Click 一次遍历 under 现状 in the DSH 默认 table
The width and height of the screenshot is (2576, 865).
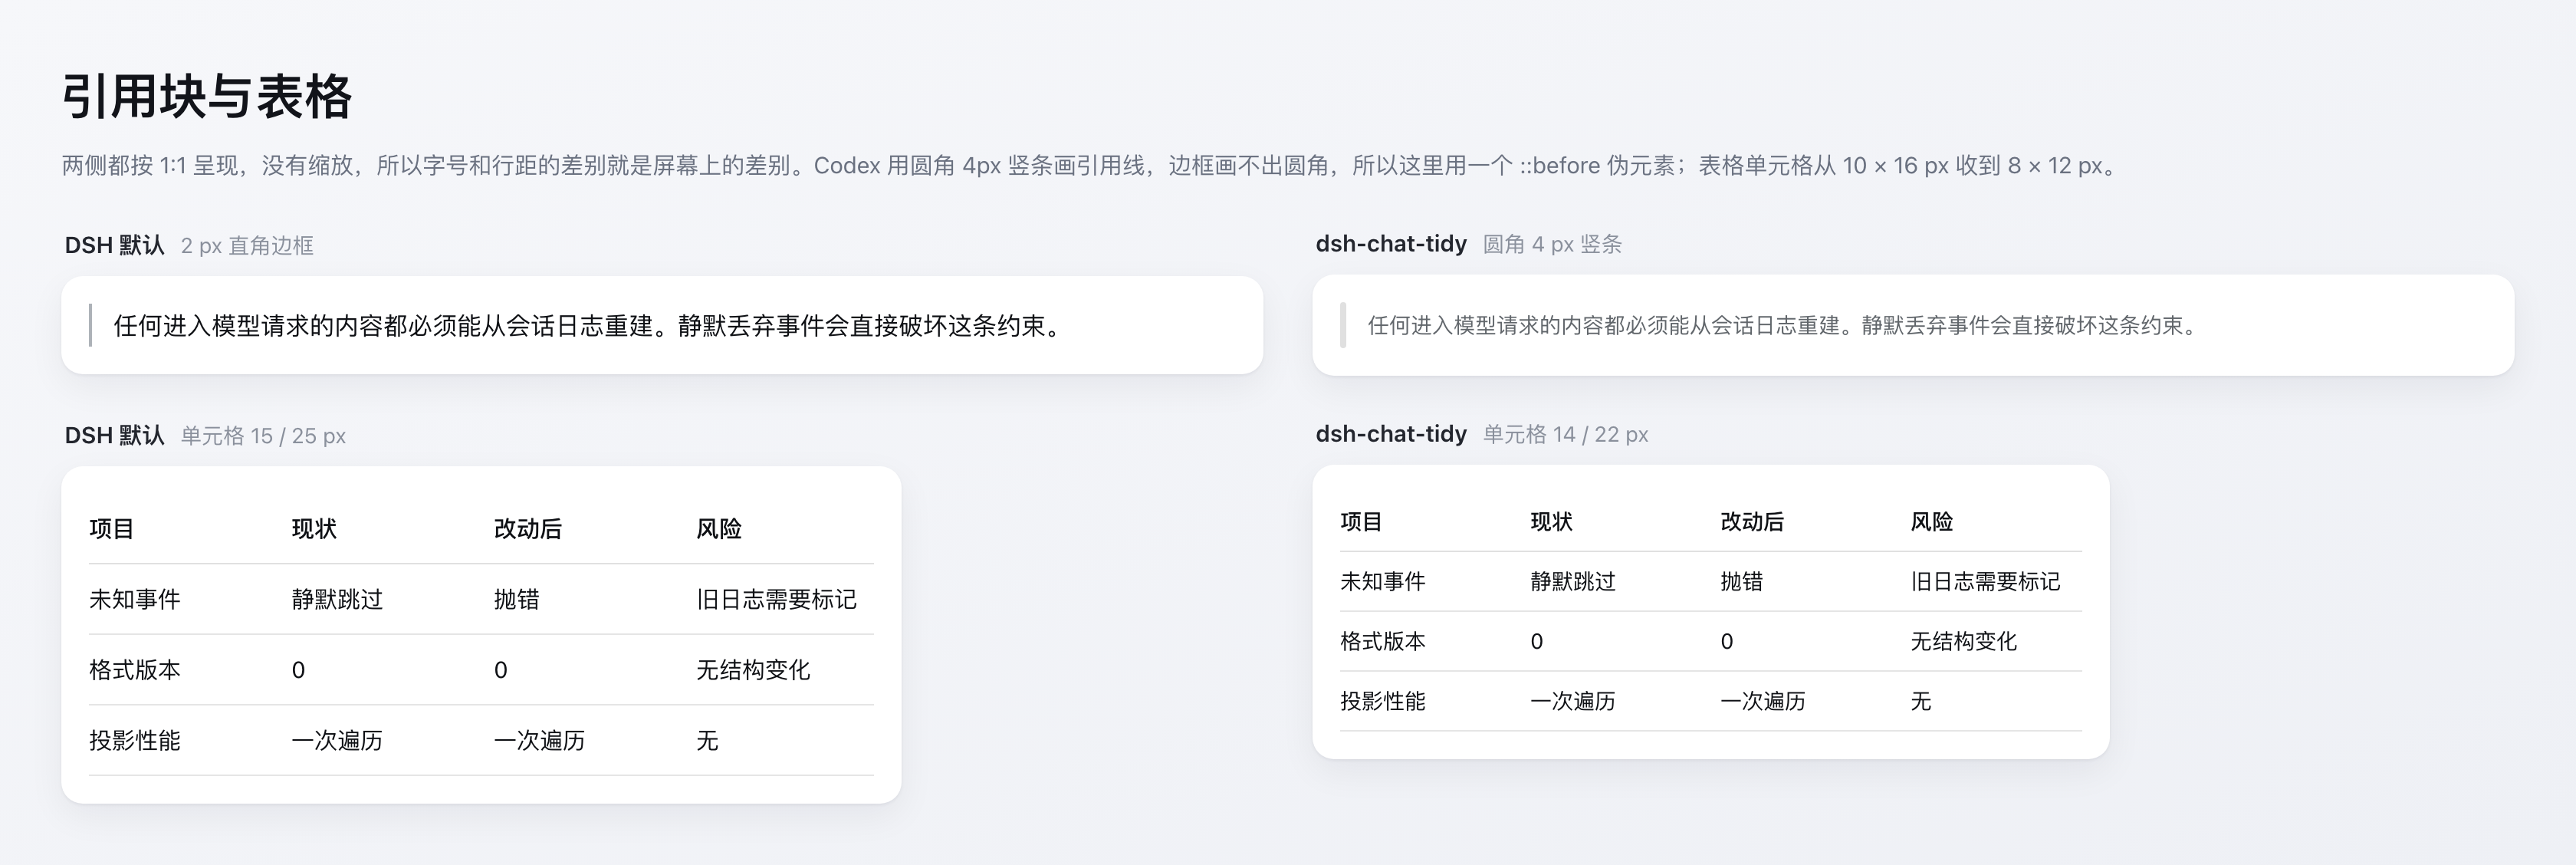tap(337, 740)
